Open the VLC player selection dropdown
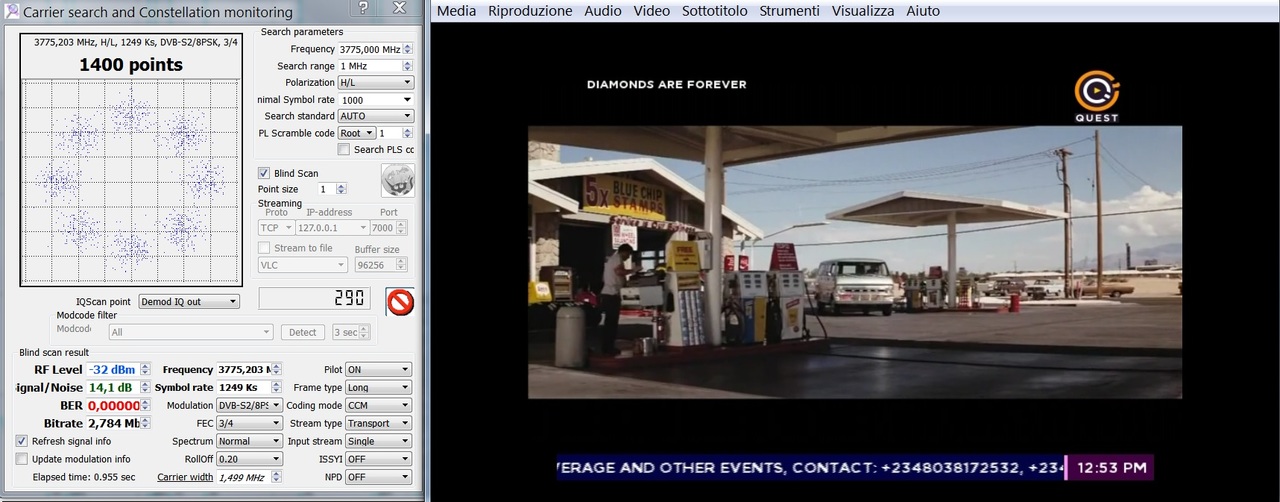Screen dimensions: 1280x502 [x=303, y=265]
